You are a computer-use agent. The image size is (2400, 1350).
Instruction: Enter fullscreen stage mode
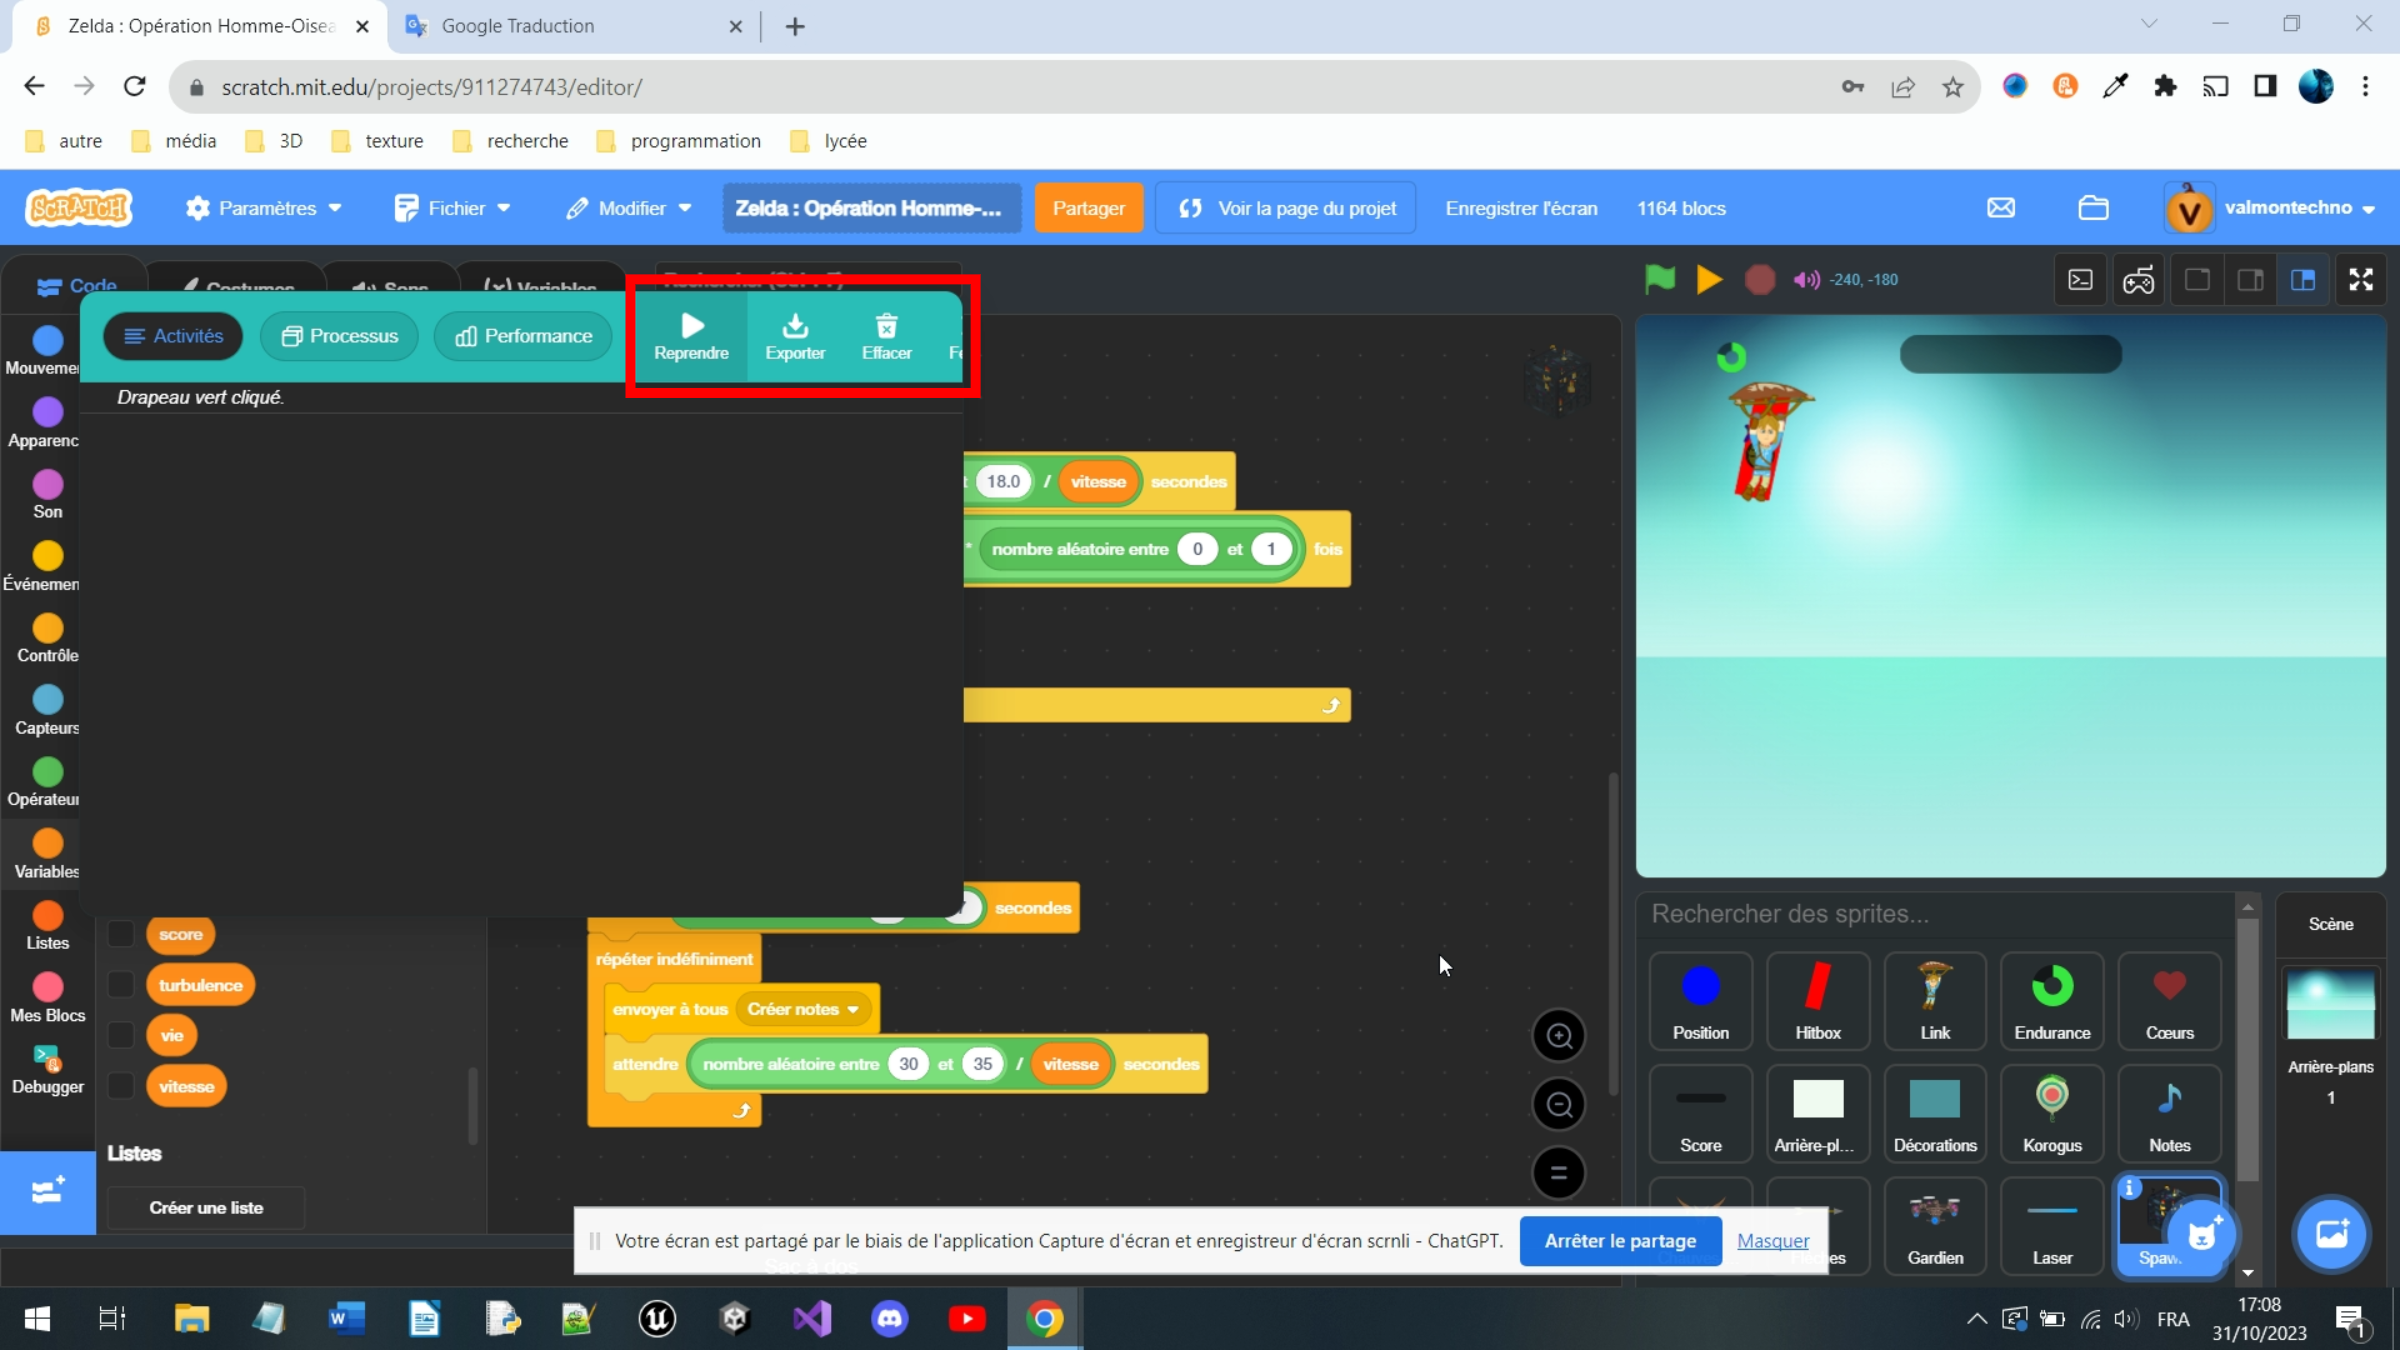[2362, 280]
